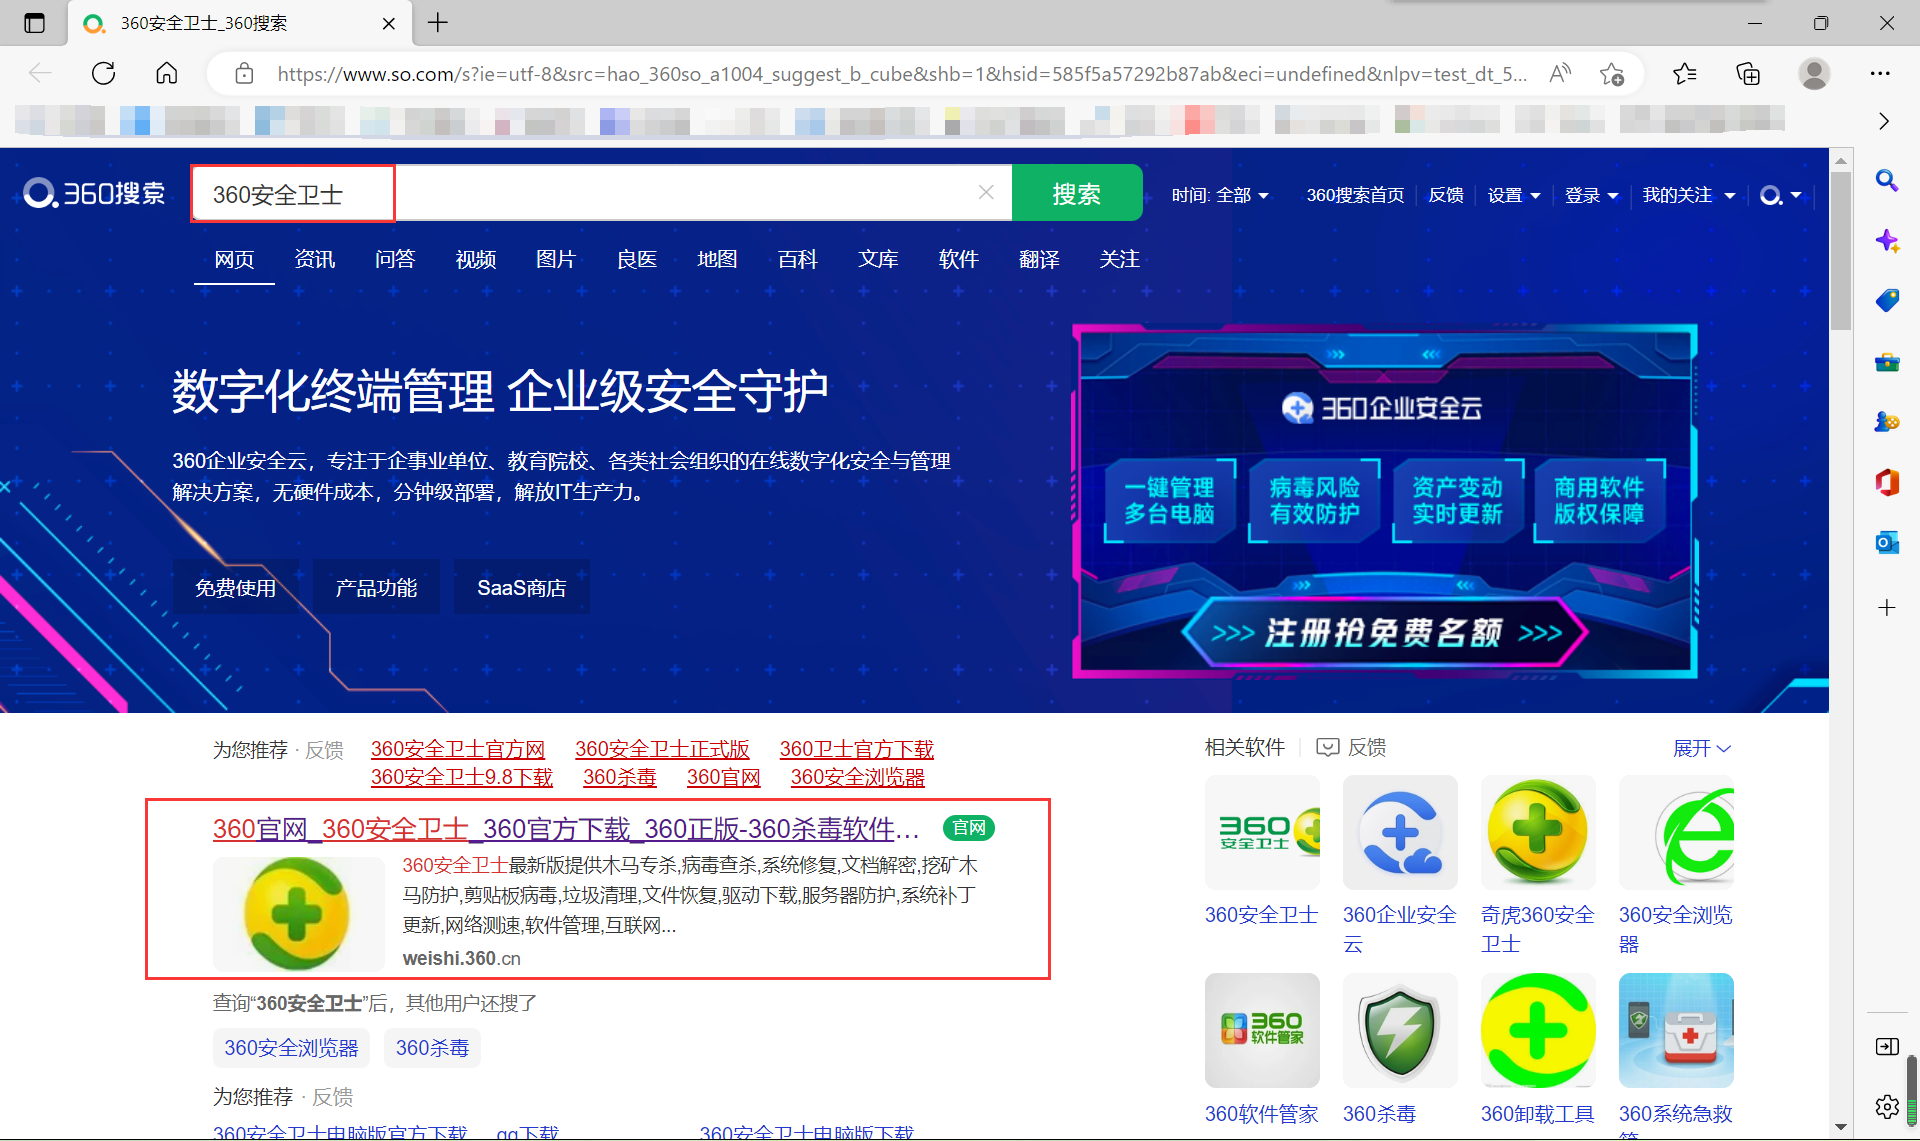Open the 360安全卫士9.8下载 link
1920x1141 pixels.
pyautogui.click(x=461, y=777)
